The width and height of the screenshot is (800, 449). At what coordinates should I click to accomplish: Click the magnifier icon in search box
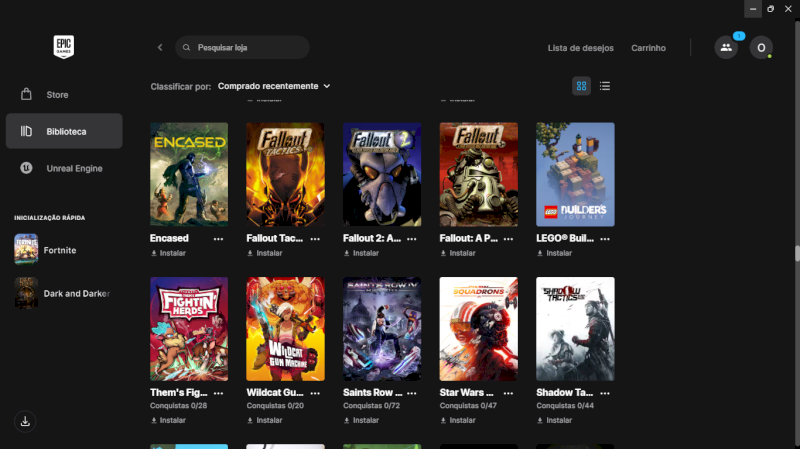click(186, 47)
